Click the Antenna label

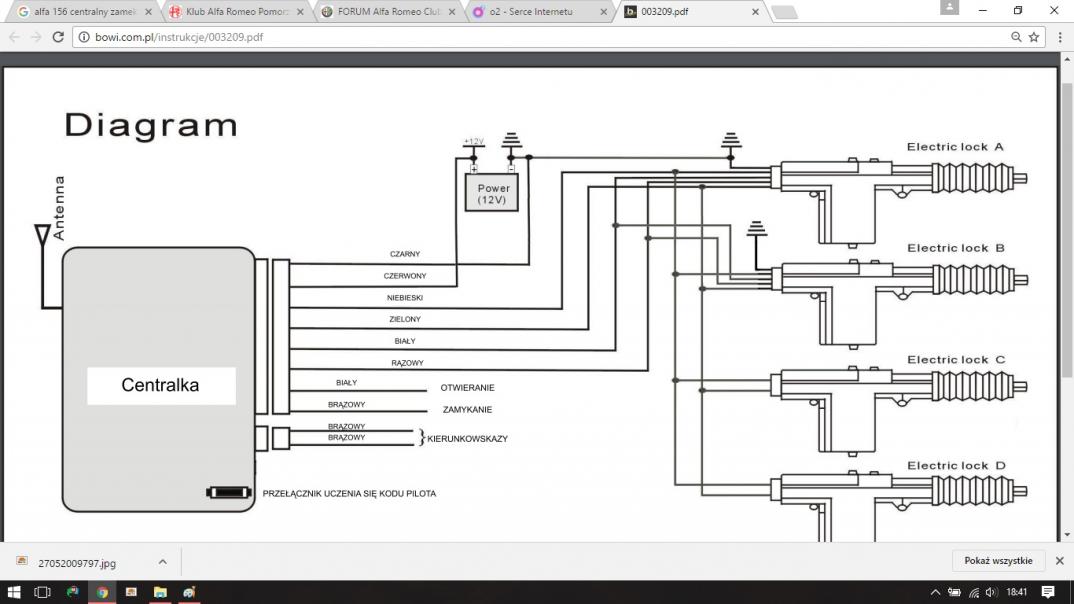coord(59,208)
